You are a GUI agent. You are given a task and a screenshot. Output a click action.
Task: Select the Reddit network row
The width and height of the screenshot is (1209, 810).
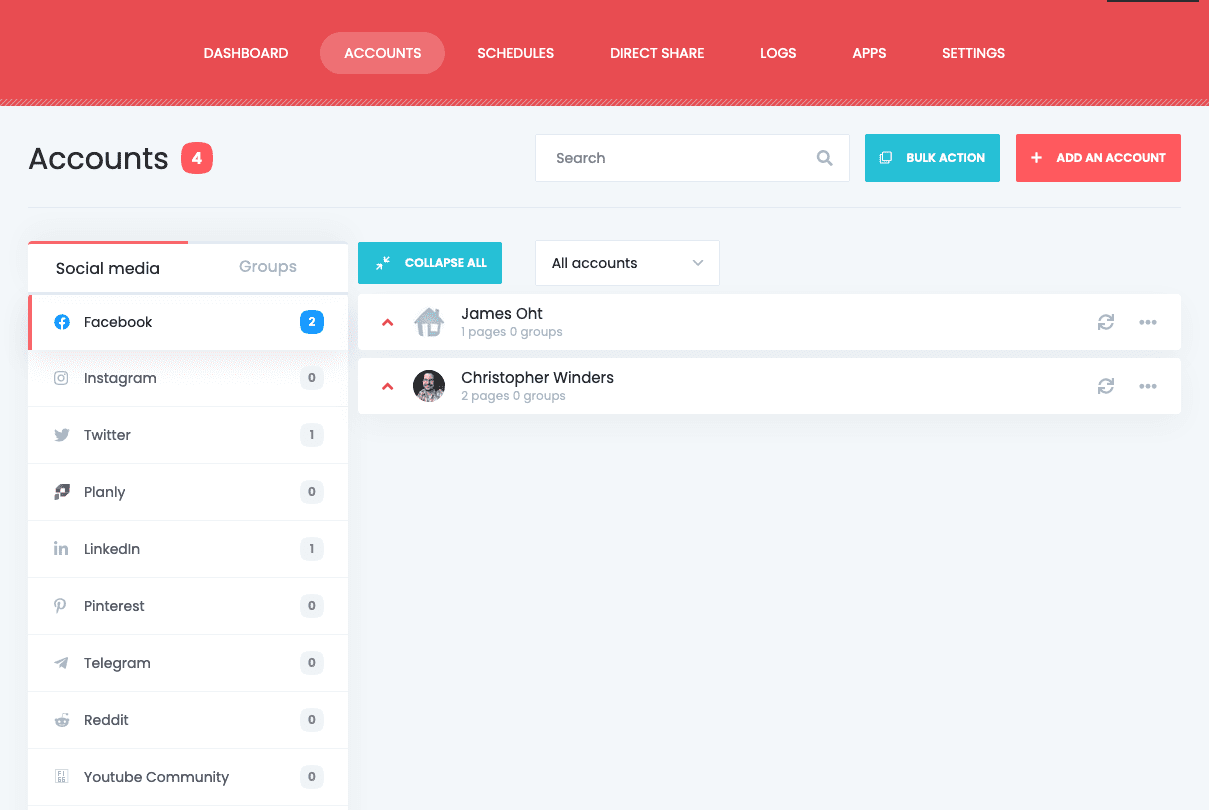188,720
